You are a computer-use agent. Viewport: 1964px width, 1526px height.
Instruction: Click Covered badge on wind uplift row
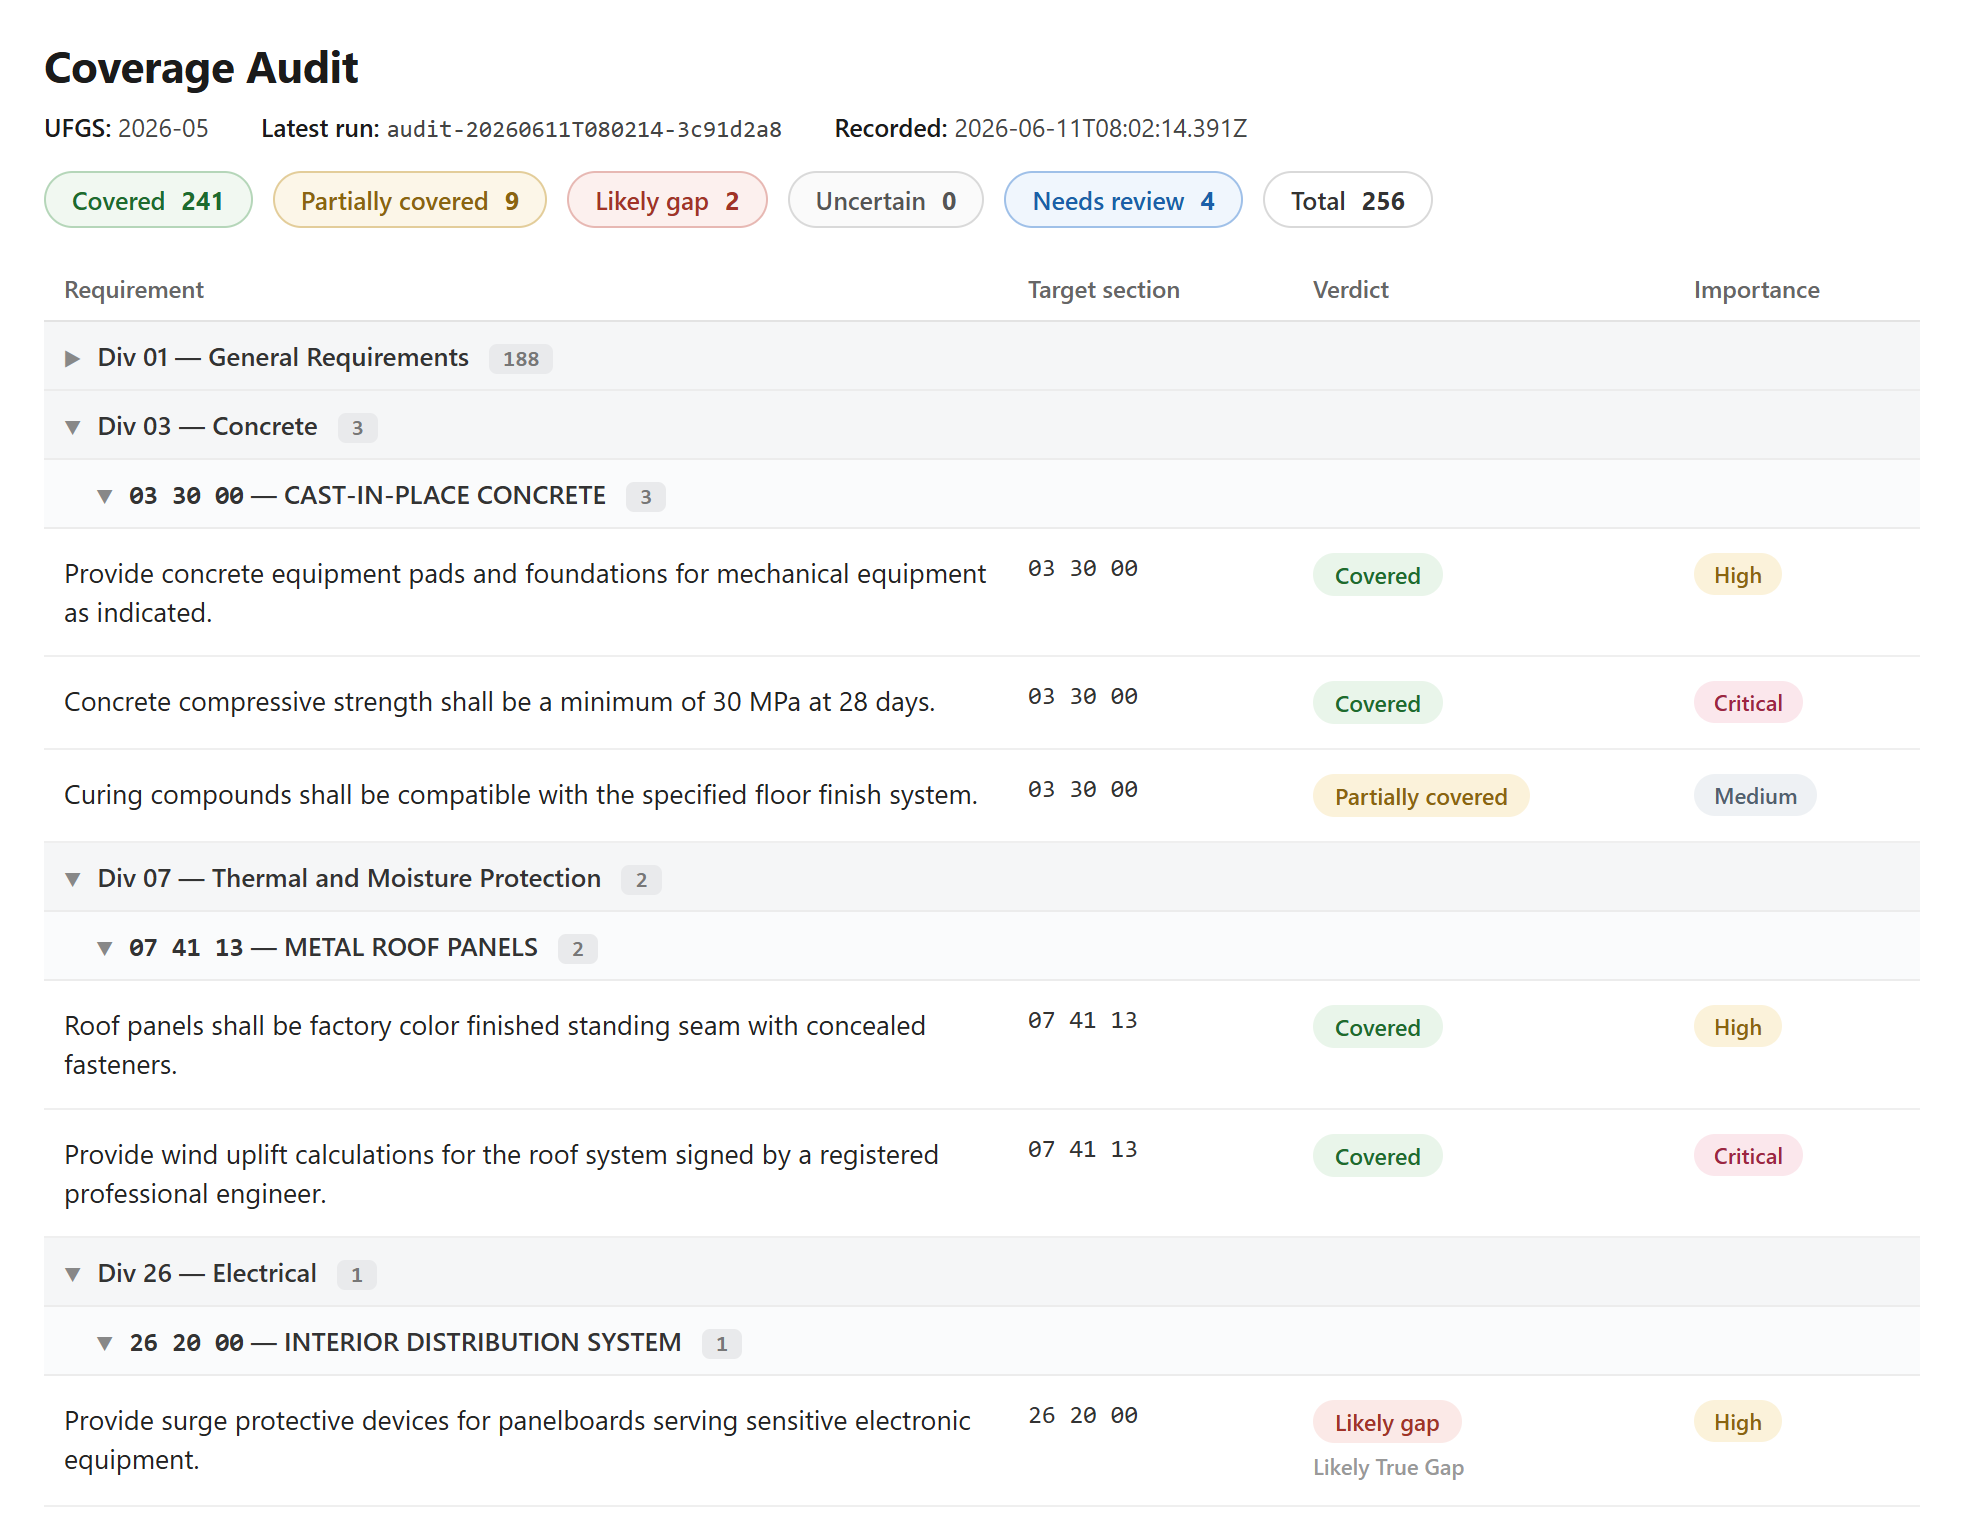tap(1377, 1156)
